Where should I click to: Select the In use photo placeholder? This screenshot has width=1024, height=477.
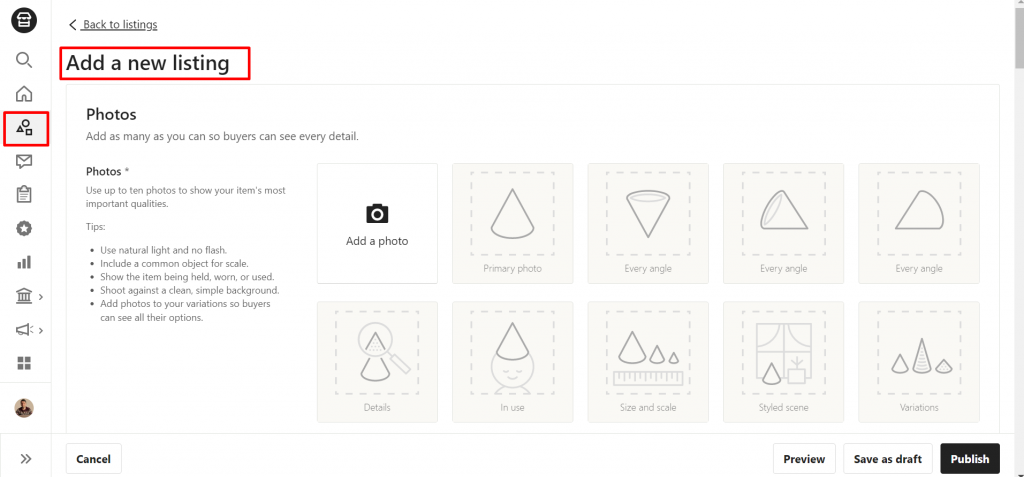513,362
